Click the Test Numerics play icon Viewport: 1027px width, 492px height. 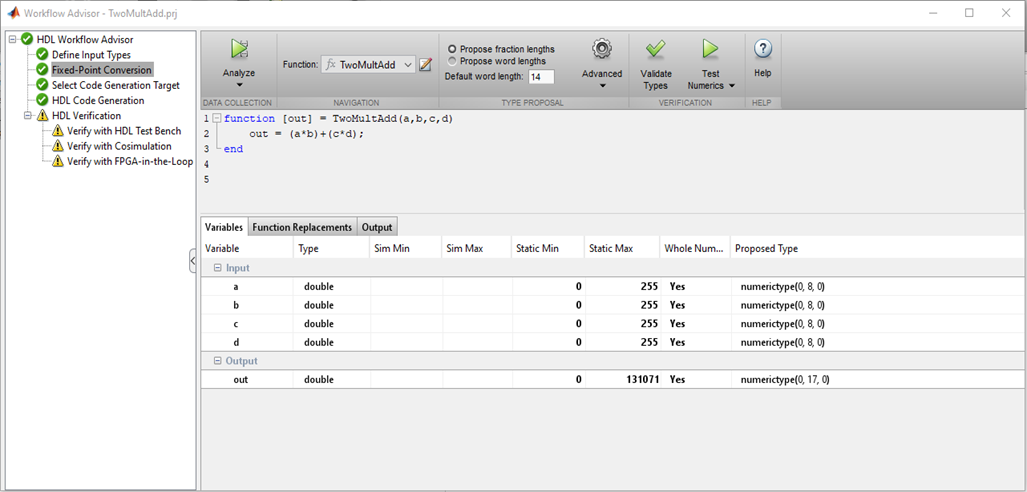click(x=710, y=49)
